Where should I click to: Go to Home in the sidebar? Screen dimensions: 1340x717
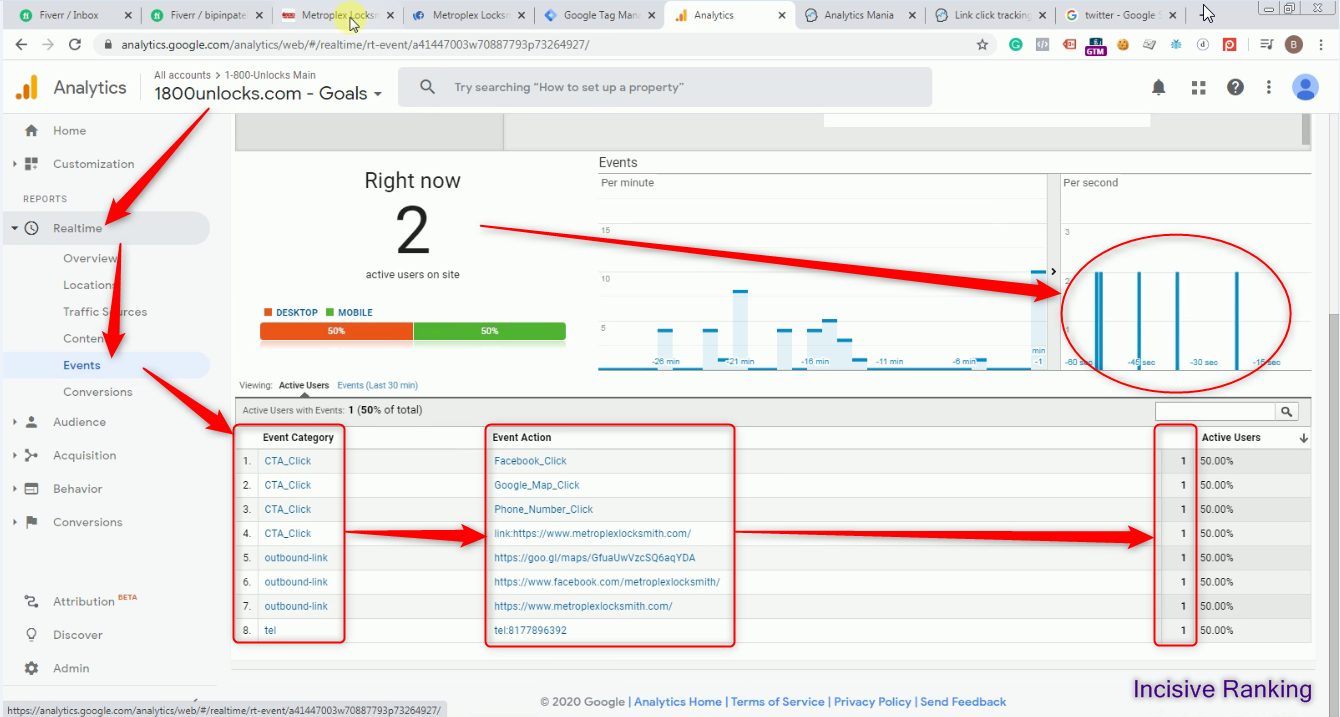69,131
